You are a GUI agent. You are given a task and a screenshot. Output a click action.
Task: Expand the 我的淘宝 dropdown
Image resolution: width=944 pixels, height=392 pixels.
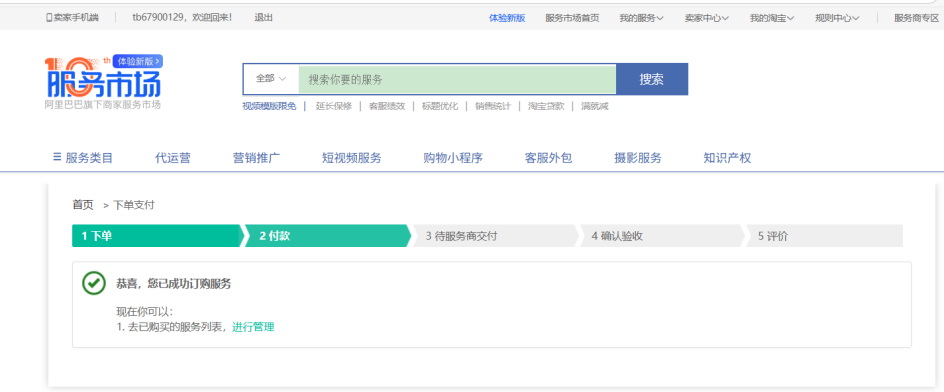click(771, 18)
